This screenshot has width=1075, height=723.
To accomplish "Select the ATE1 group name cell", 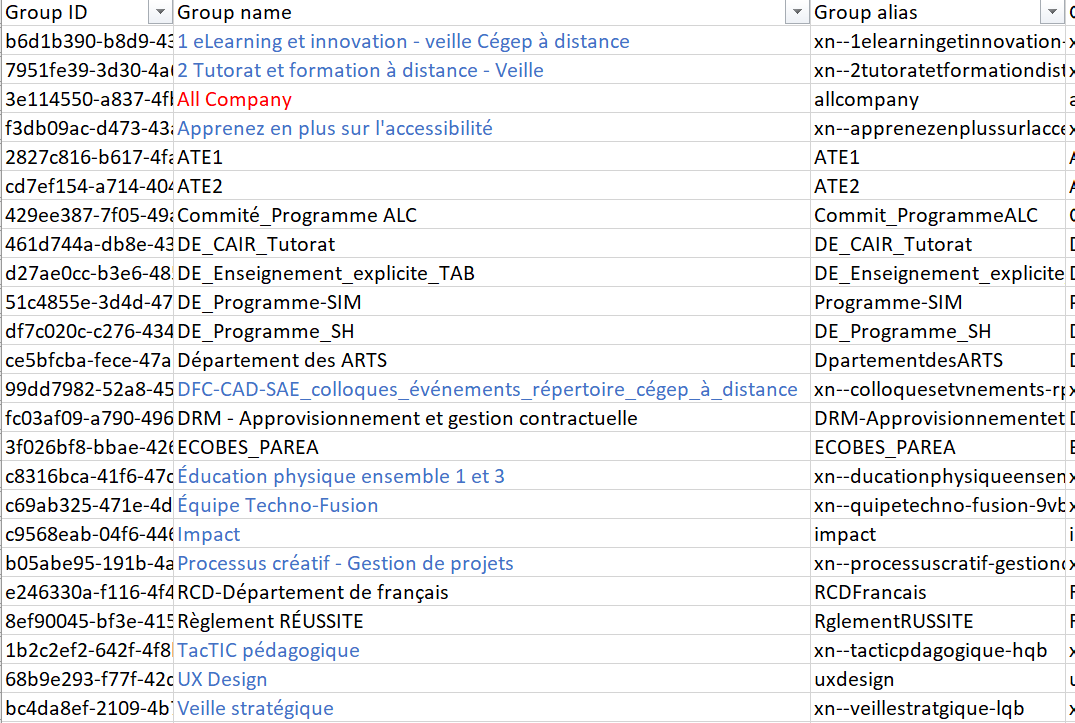I will (200, 157).
